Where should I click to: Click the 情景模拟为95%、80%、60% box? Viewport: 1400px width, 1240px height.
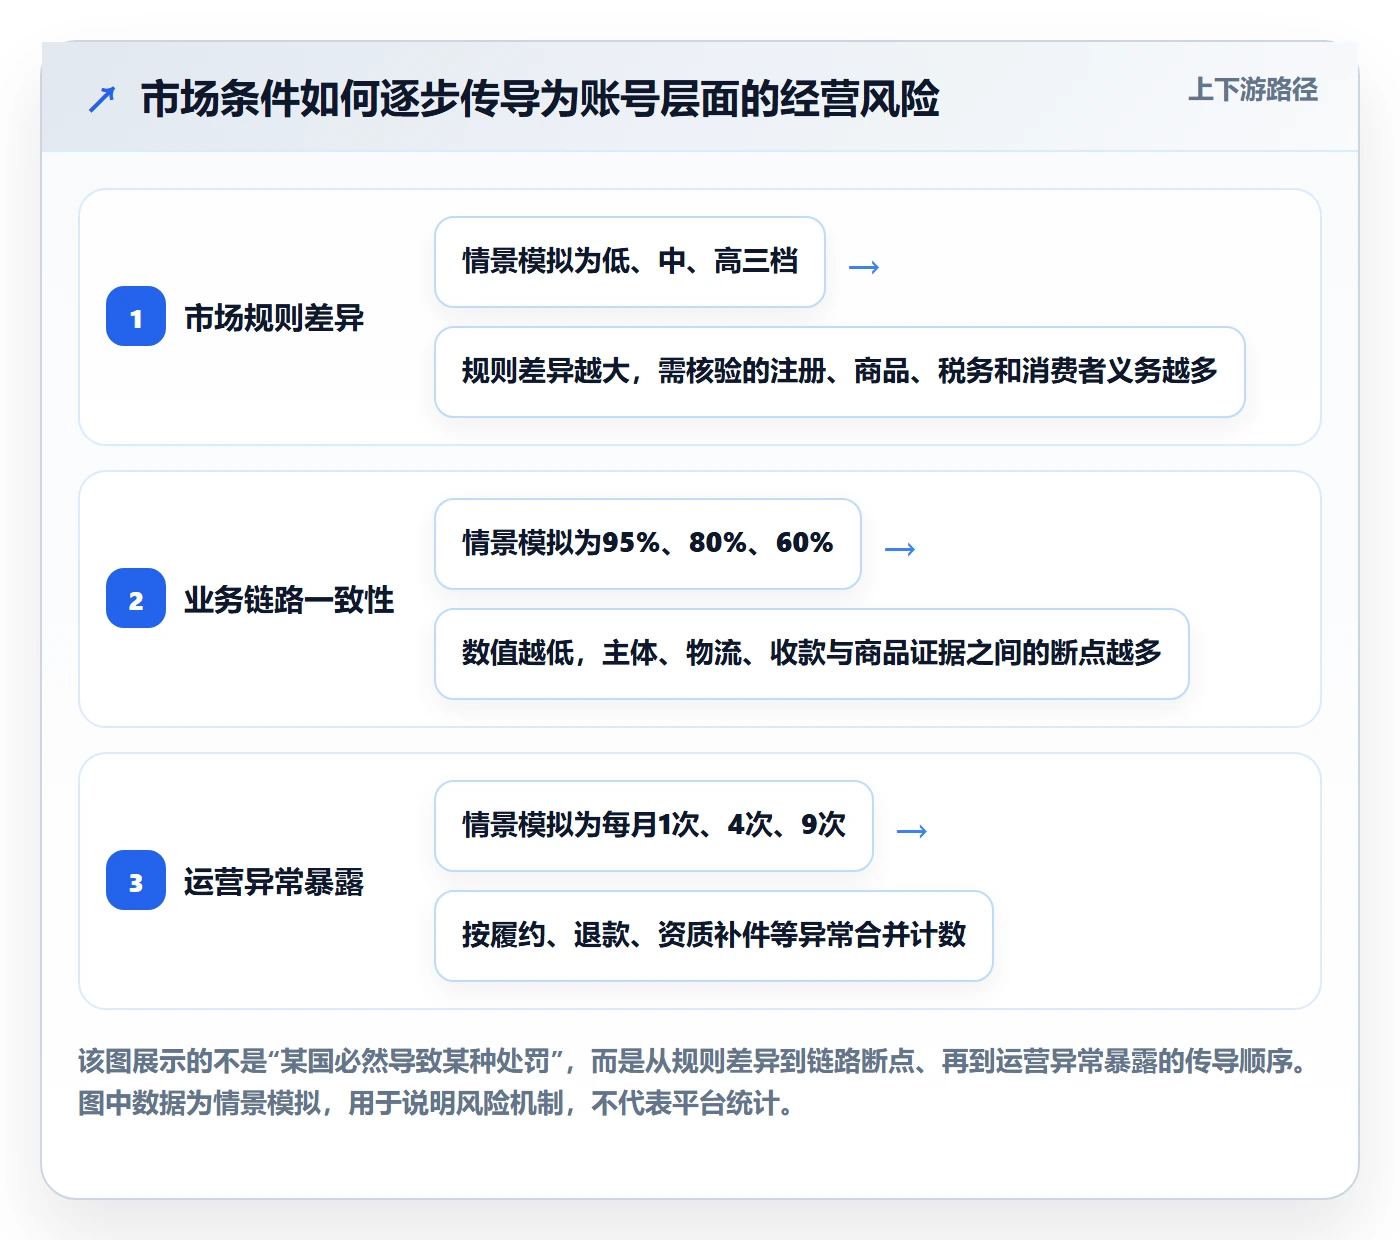pyautogui.click(x=648, y=544)
